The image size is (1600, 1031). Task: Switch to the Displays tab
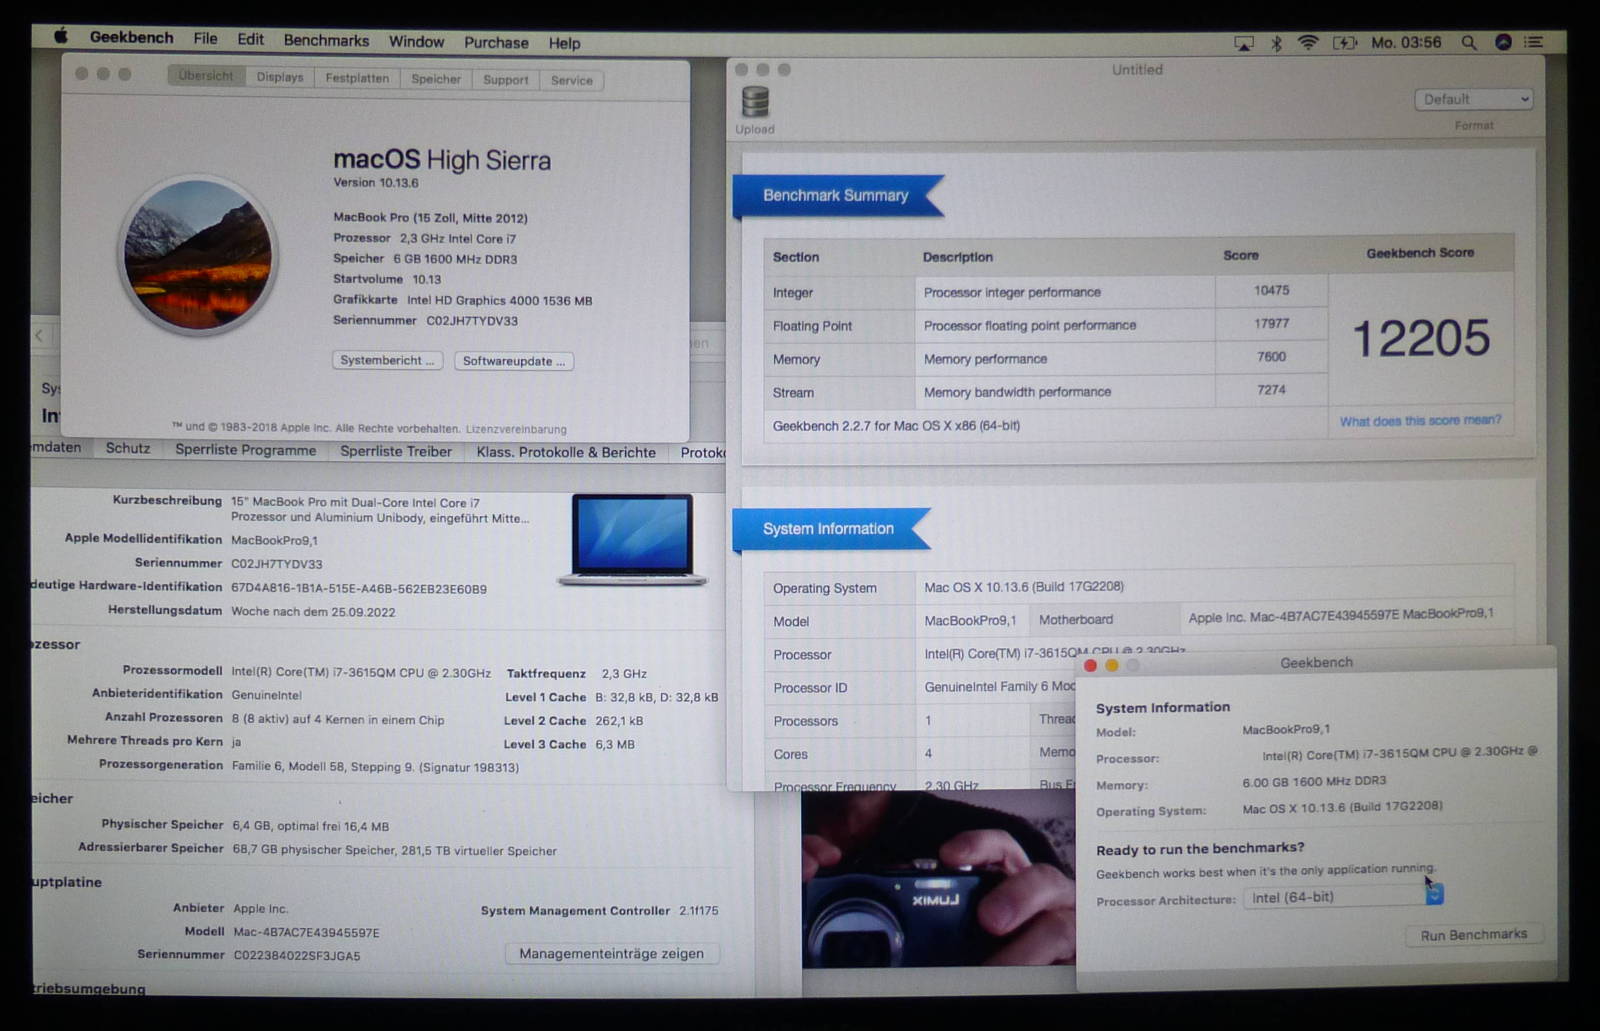click(280, 77)
